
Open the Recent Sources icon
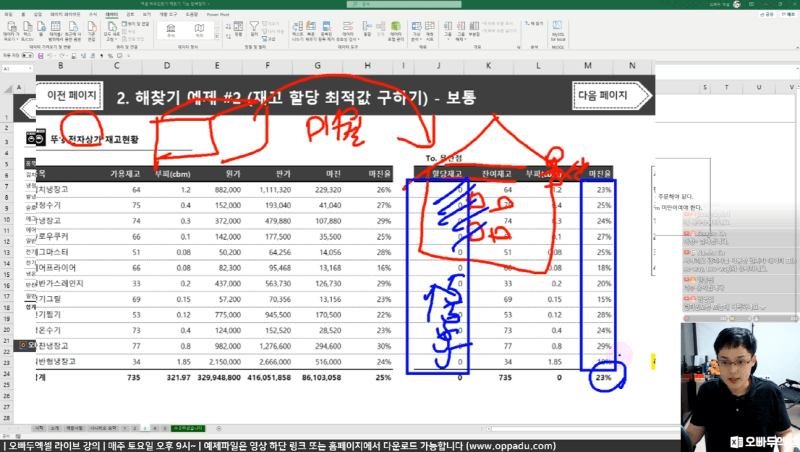click(x=73, y=30)
